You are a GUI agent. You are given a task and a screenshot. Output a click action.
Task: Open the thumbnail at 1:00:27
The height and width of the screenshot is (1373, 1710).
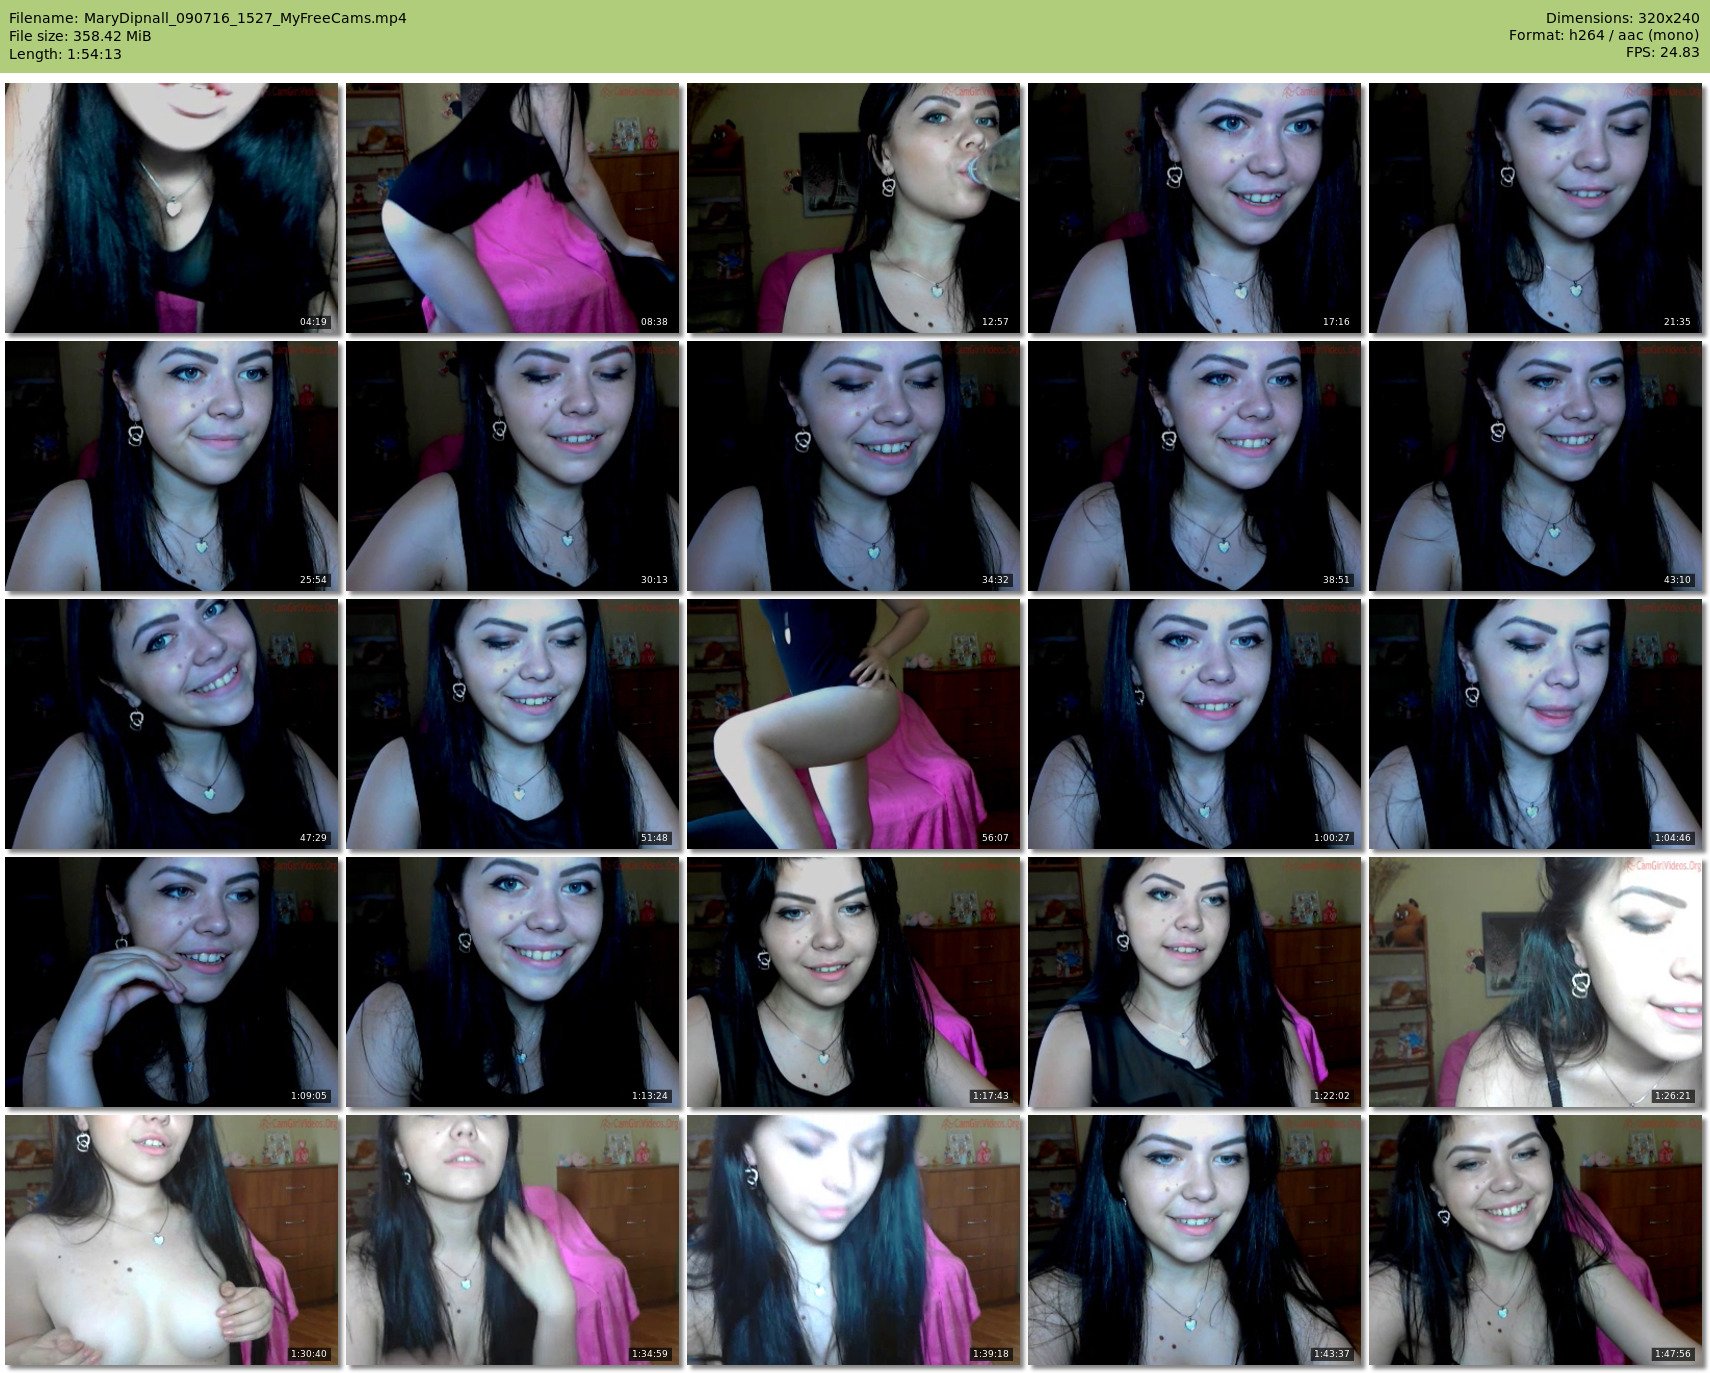coord(1195,724)
